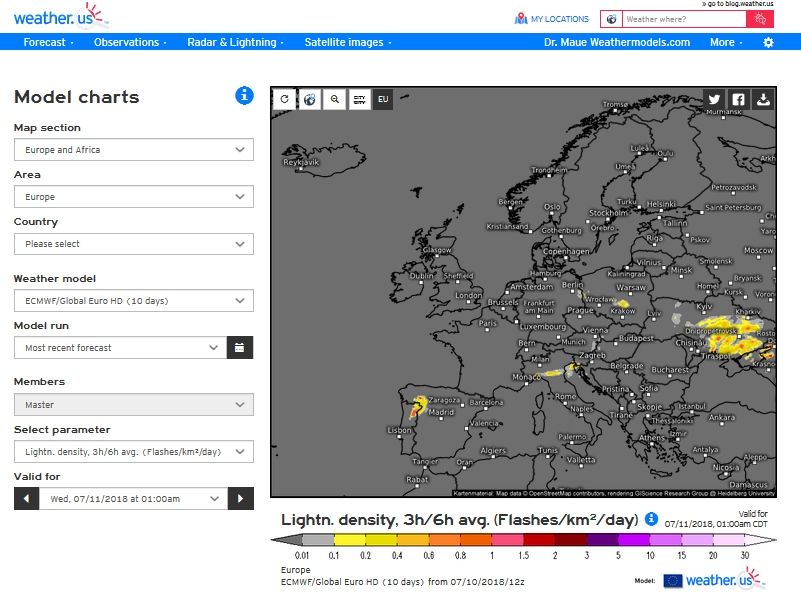Reload the map with refresh icon

click(285, 99)
